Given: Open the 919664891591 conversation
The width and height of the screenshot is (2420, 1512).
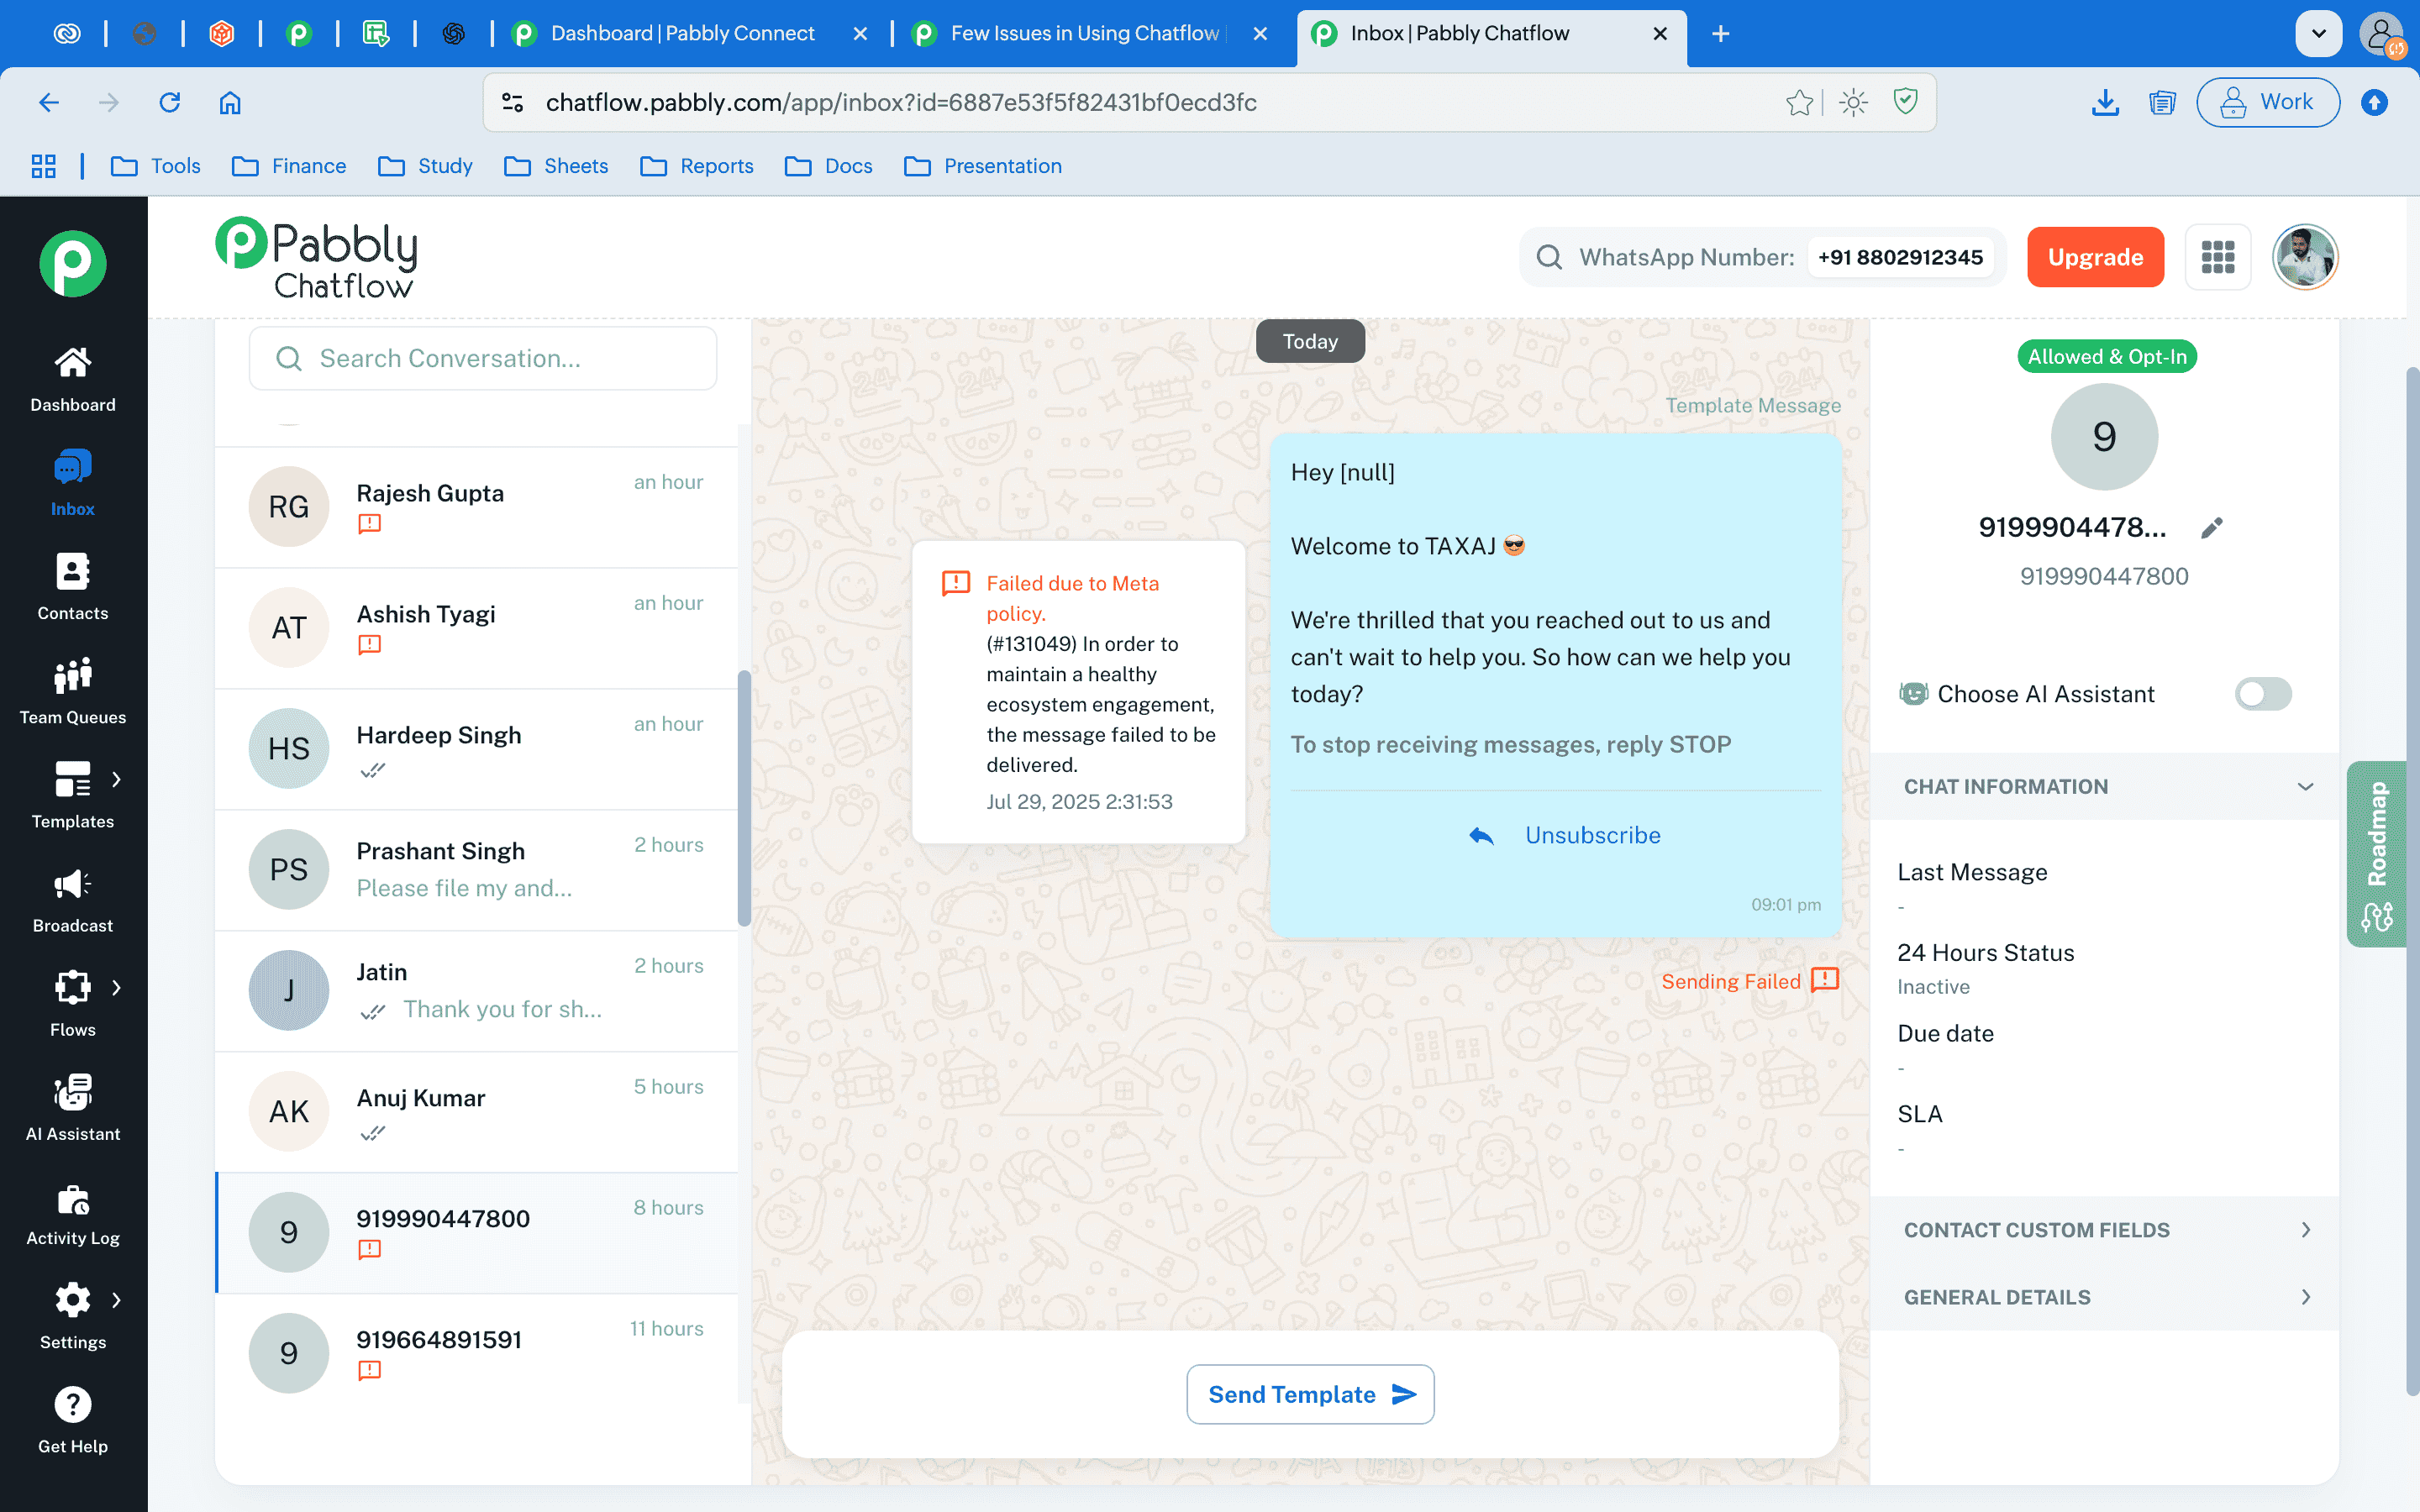Looking at the screenshot, I should pos(477,1354).
